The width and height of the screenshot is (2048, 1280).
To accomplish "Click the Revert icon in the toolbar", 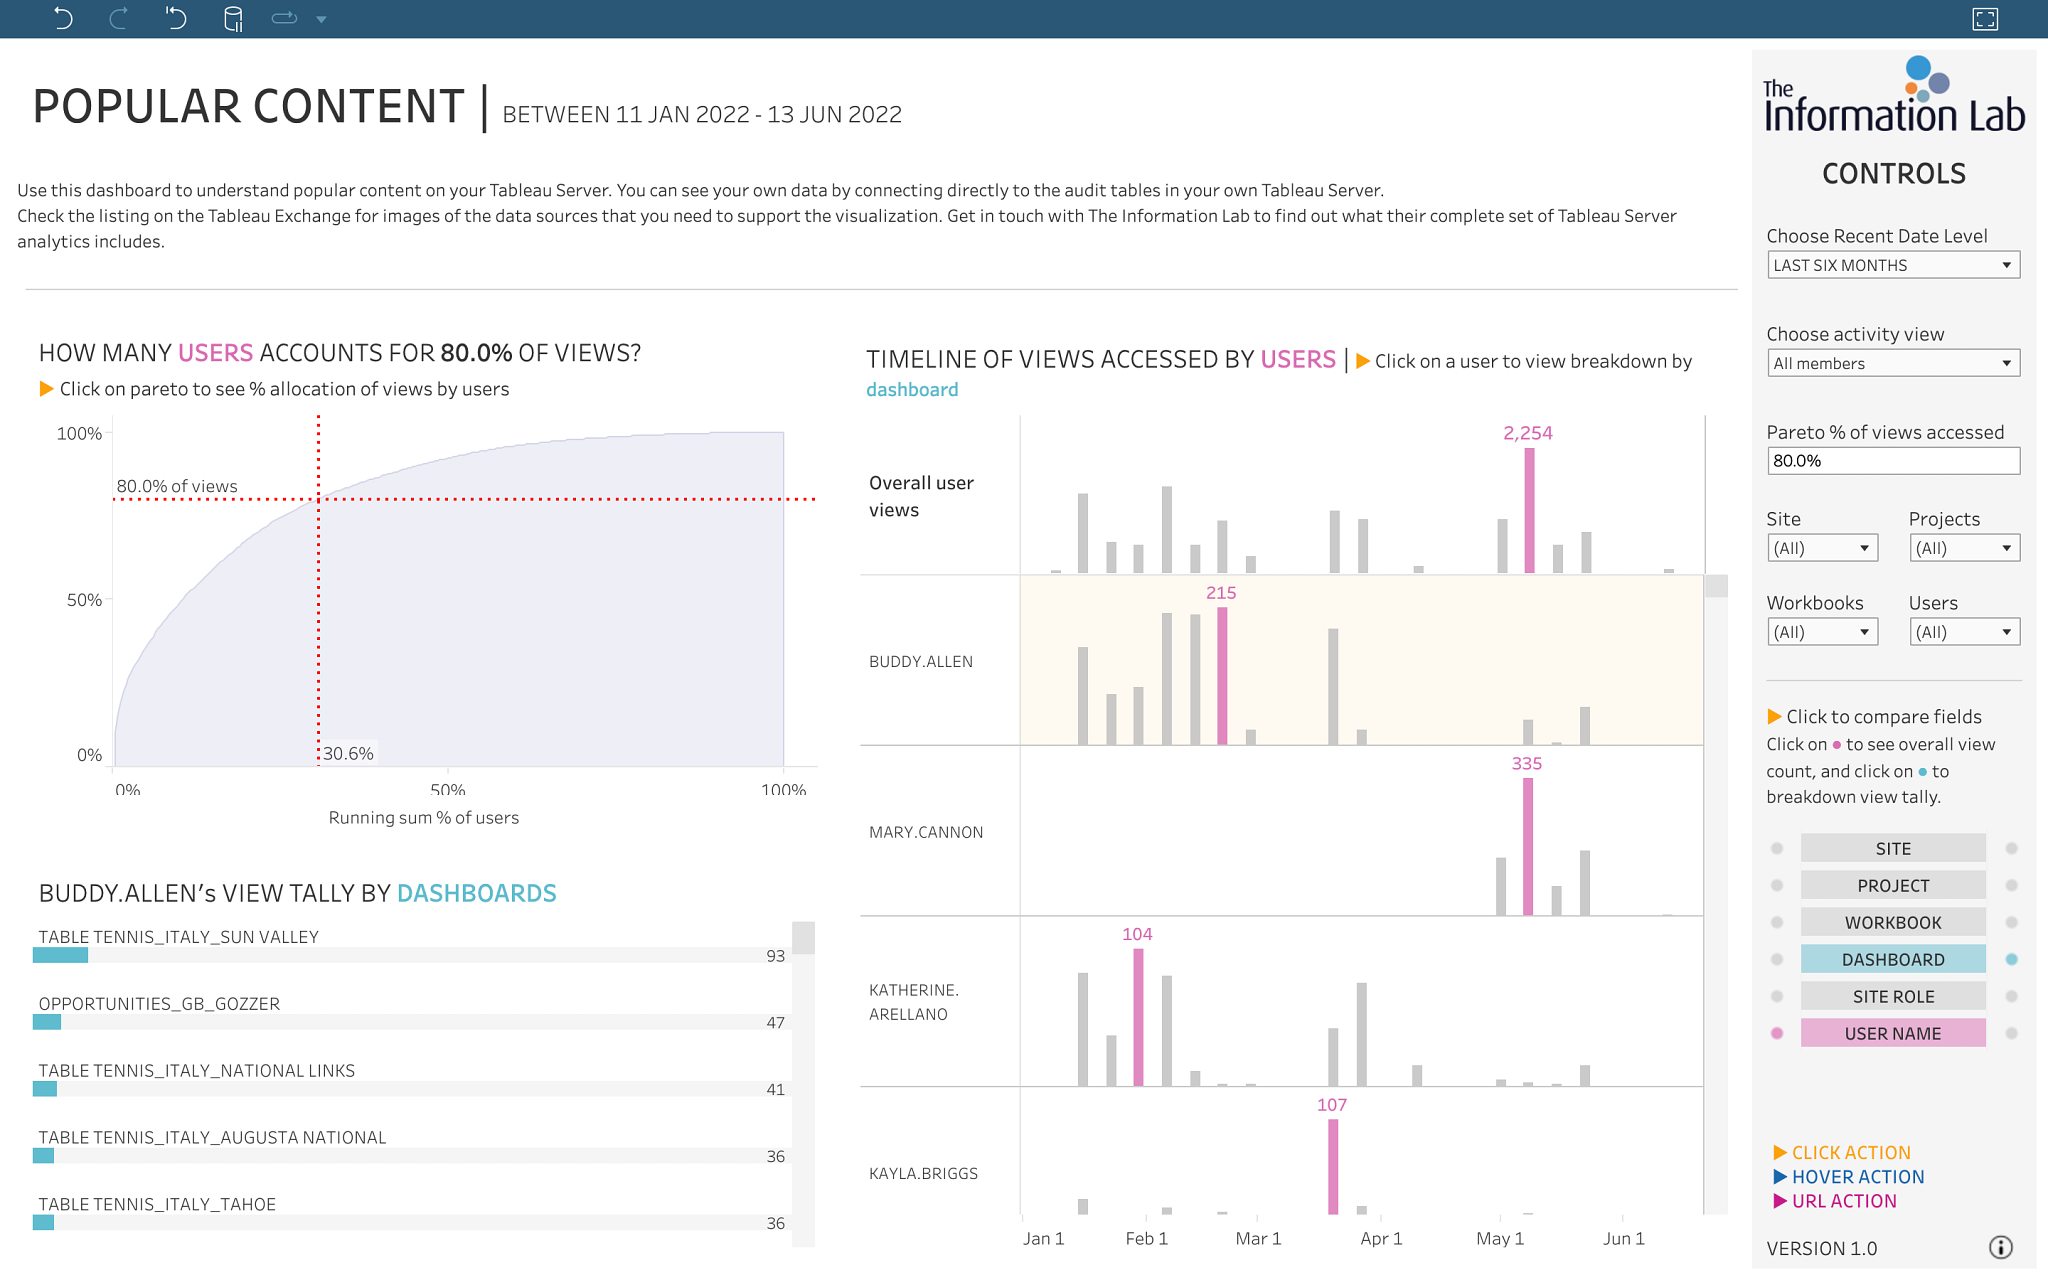I will [x=176, y=18].
